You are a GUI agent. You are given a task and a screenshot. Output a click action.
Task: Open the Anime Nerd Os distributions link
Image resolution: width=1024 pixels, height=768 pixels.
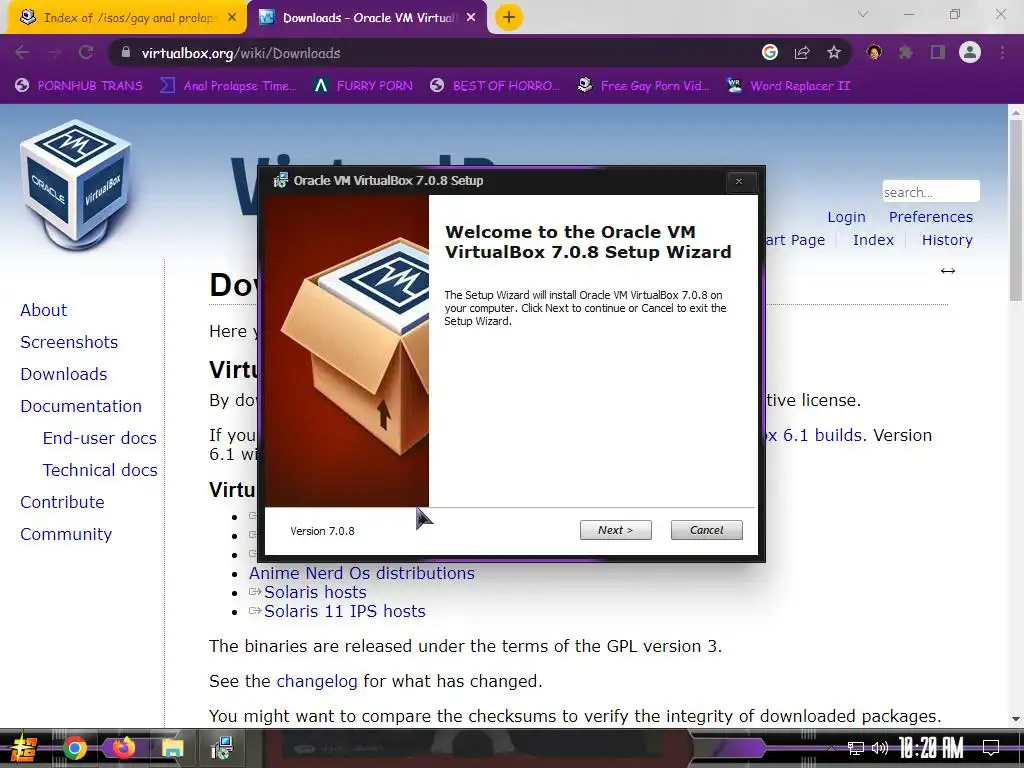(x=362, y=573)
